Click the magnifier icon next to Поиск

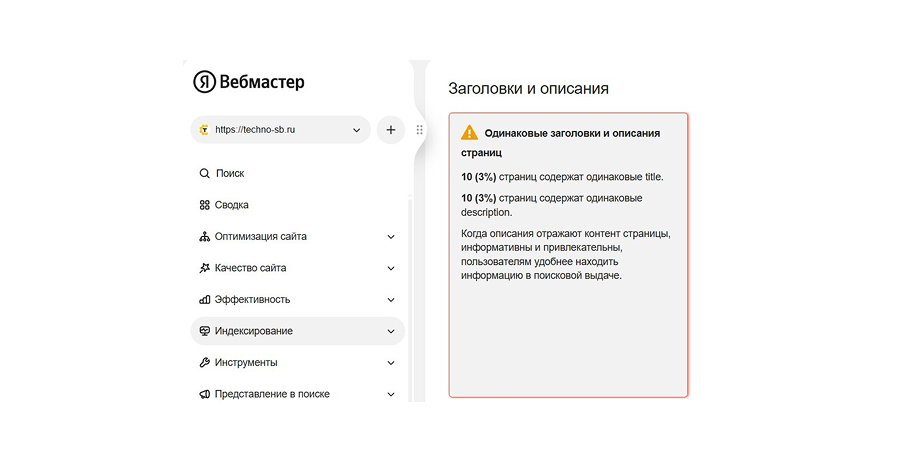coord(205,173)
